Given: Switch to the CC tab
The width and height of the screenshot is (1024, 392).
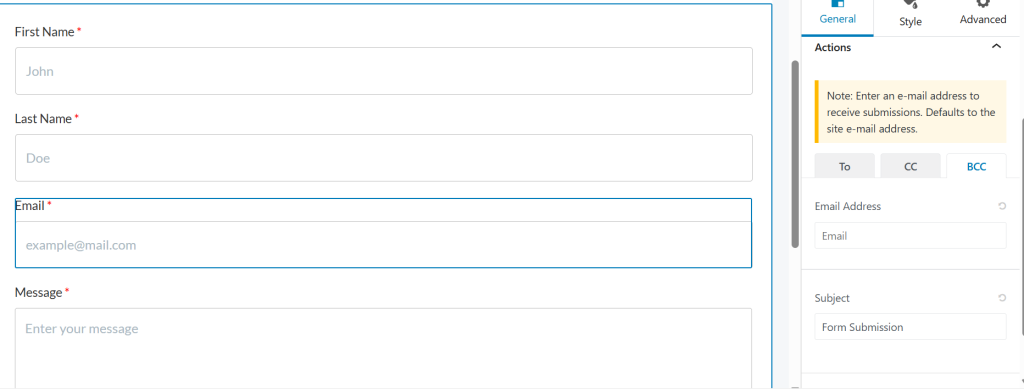Looking at the screenshot, I should (910, 166).
